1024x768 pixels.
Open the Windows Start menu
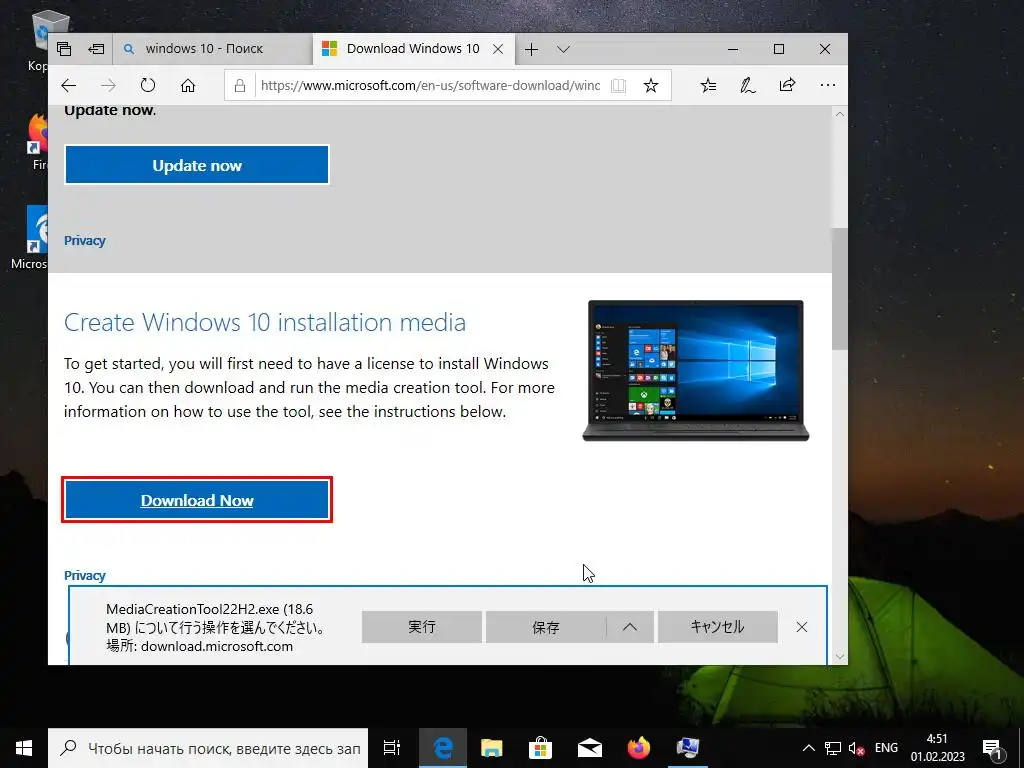click(24, 748)
